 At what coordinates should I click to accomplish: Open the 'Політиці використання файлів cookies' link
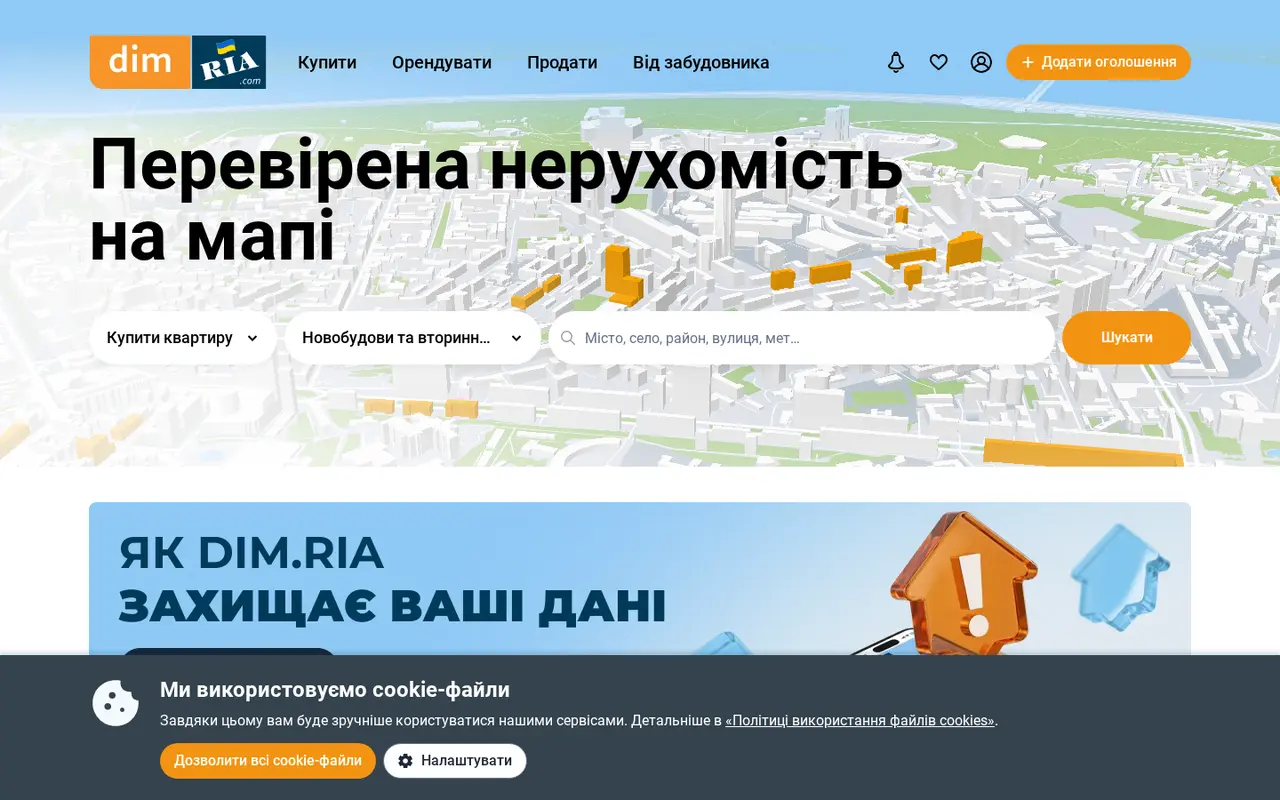coord(860,720)
